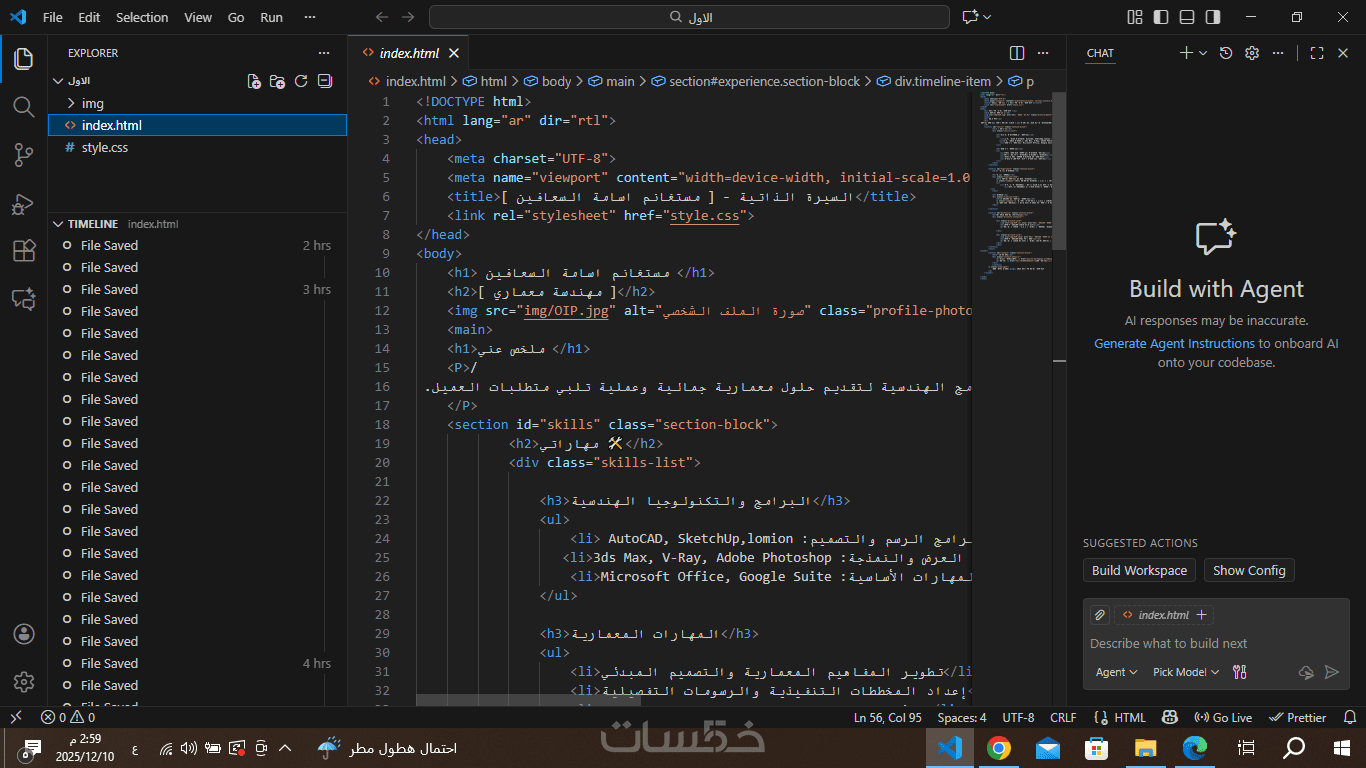Toggle the bottom panel layout button

pyautogui.click(x=1187, y=17)
